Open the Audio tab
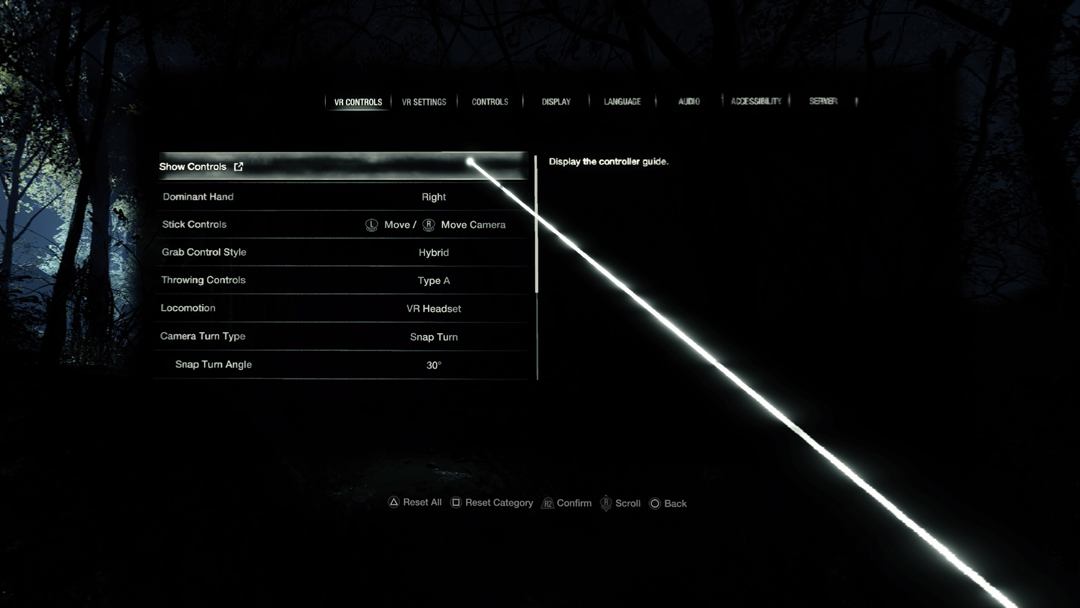 689,102
